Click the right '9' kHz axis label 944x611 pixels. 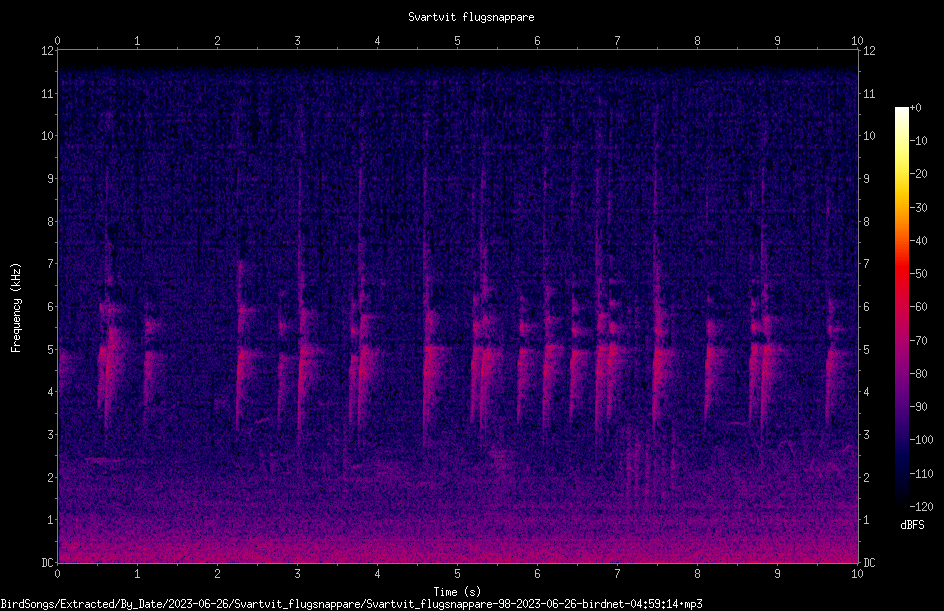tap(866, 179)
